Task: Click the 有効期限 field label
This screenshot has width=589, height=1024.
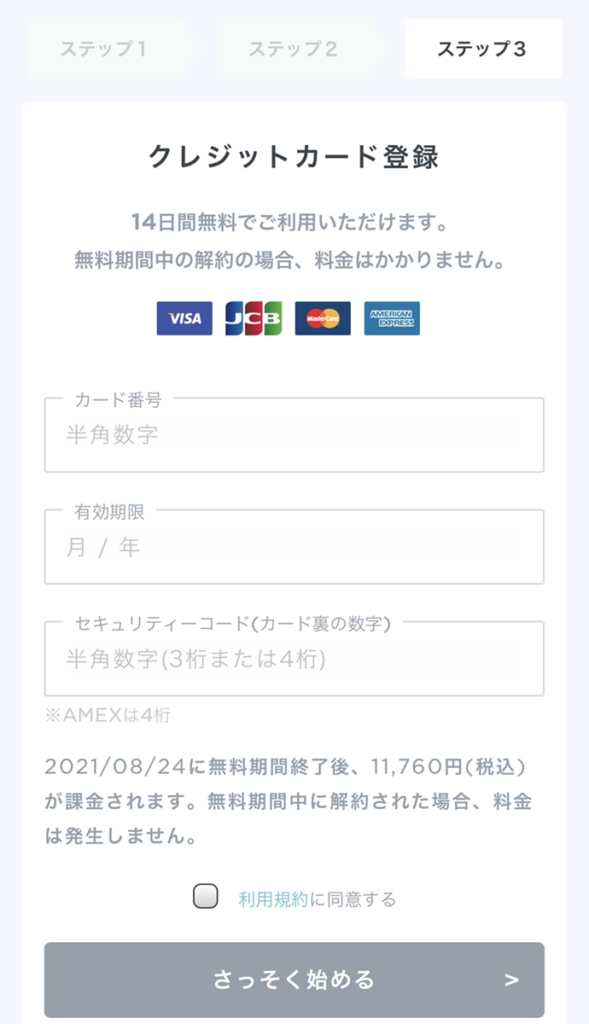Action: pos(110,512)
